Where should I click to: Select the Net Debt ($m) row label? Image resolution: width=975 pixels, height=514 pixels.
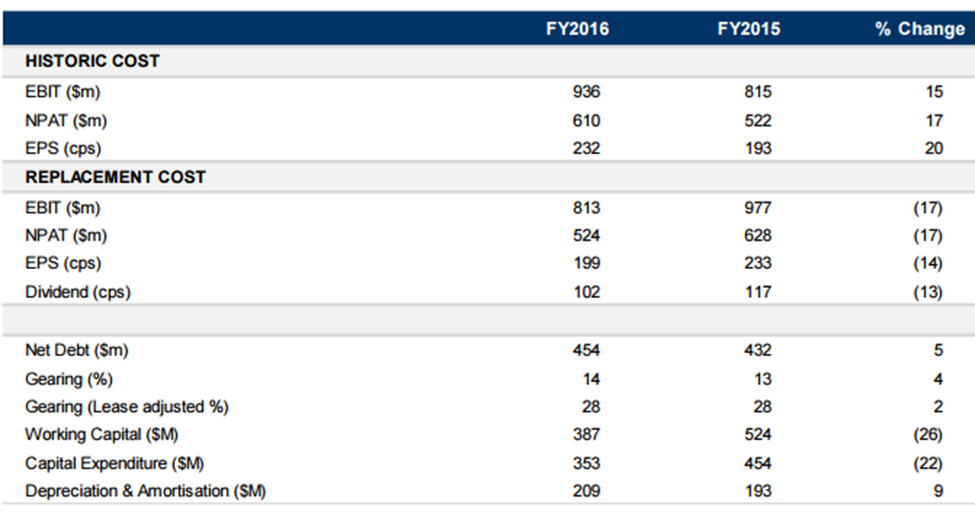[x=76, y=351]
